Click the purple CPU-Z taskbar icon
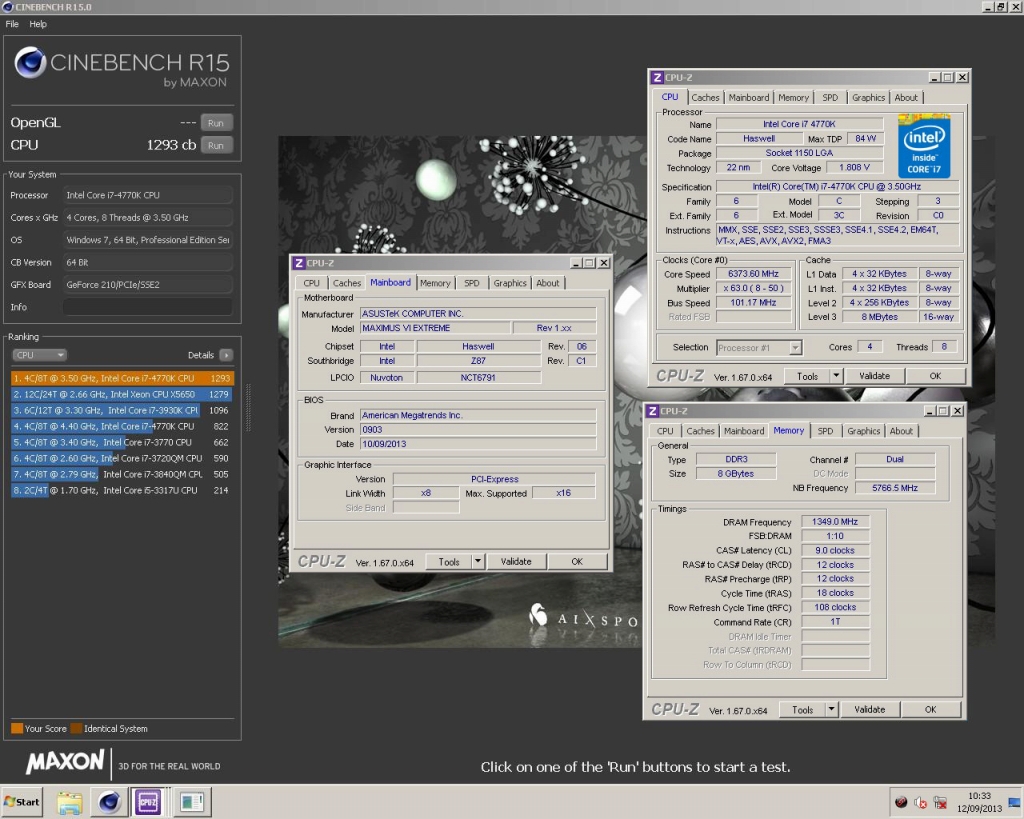The image size is (1024, 819). click(x=149, y=801)
